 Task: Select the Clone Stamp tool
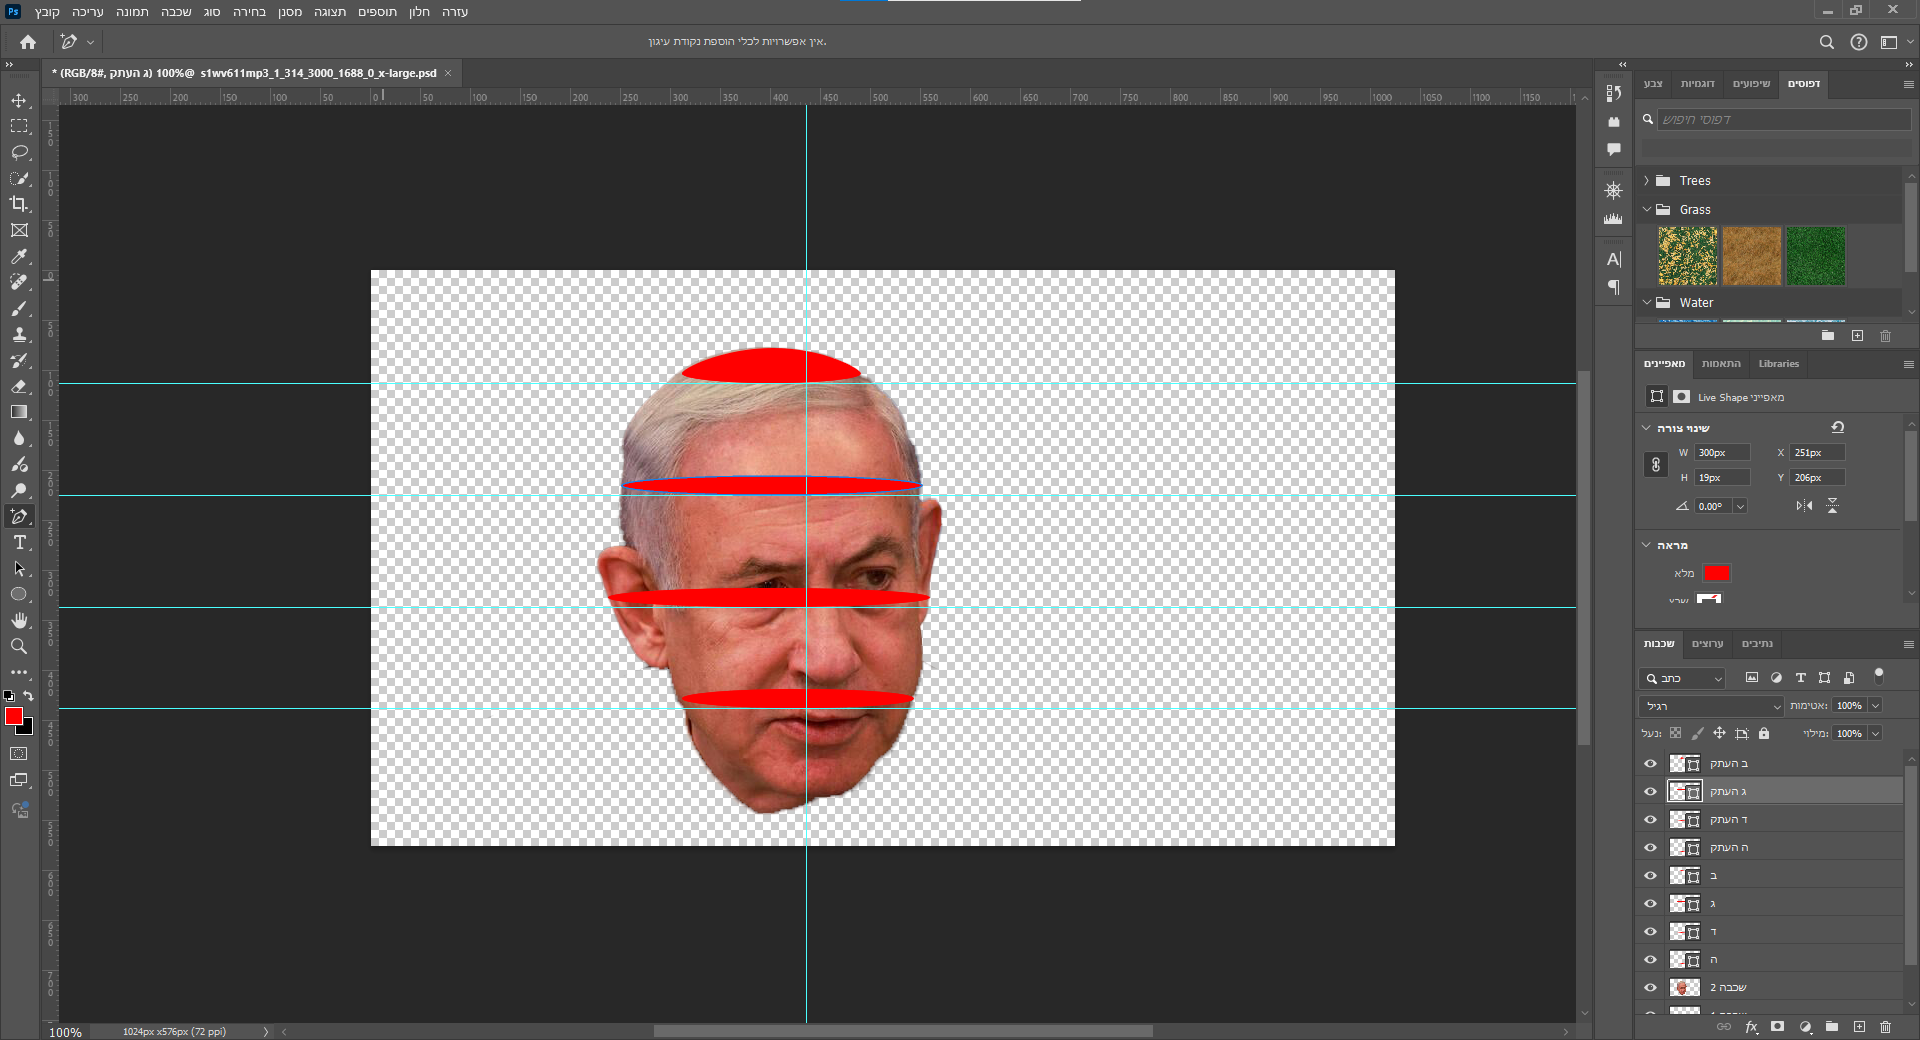pyautogui.click(x=19, y=334)
